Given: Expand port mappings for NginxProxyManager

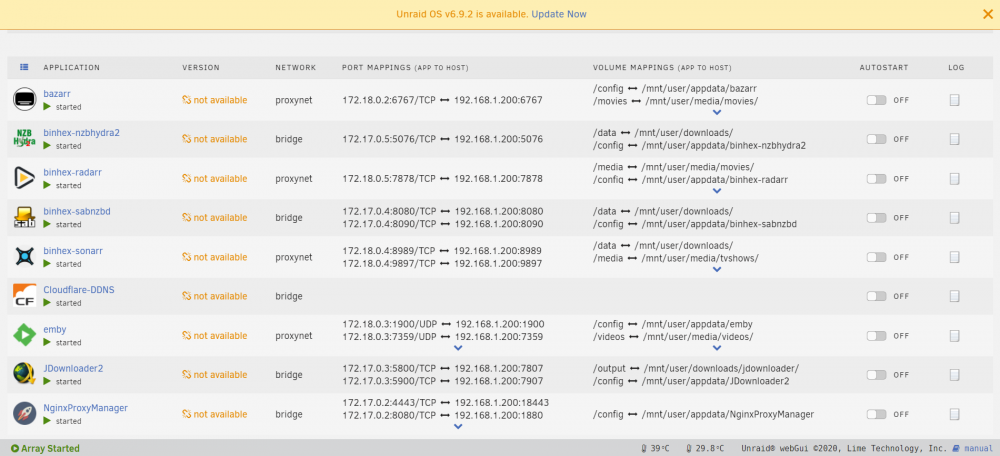Looking at the screenshot, I should (457, 426).
